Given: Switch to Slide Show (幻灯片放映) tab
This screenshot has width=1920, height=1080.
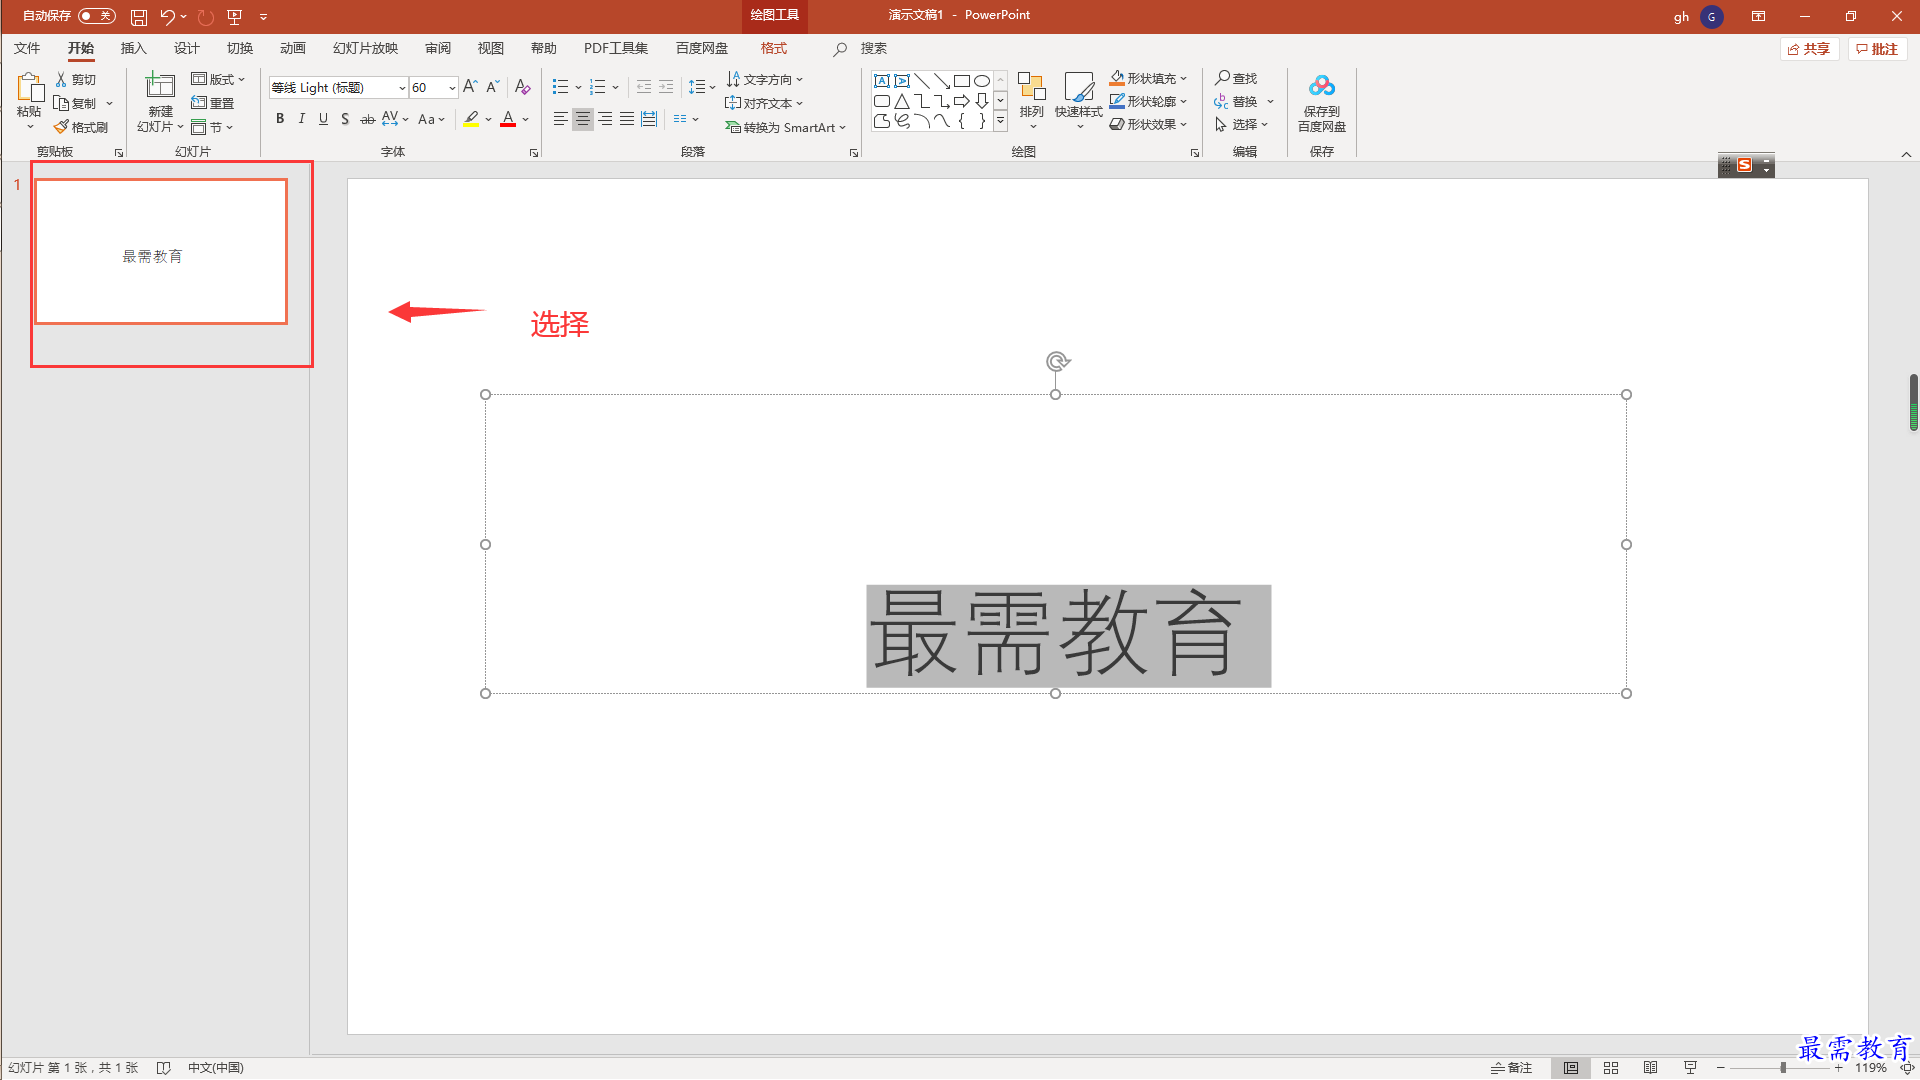Looking at the screenshot, I should click(x=365, y=48).
